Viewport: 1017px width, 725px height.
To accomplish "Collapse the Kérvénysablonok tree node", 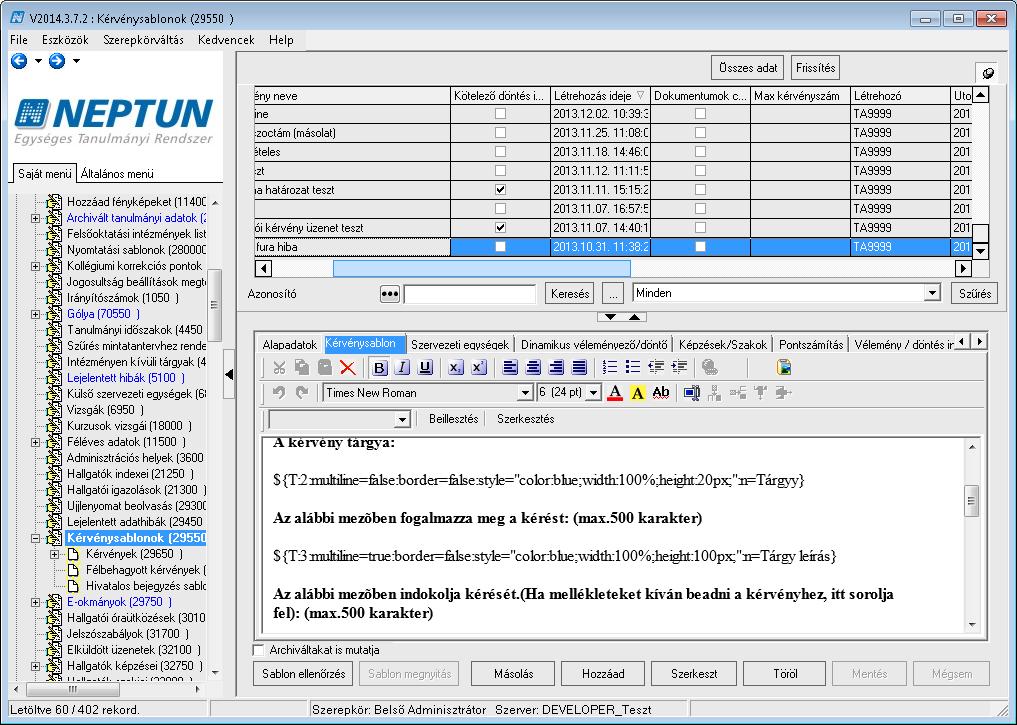I will 36,538.
